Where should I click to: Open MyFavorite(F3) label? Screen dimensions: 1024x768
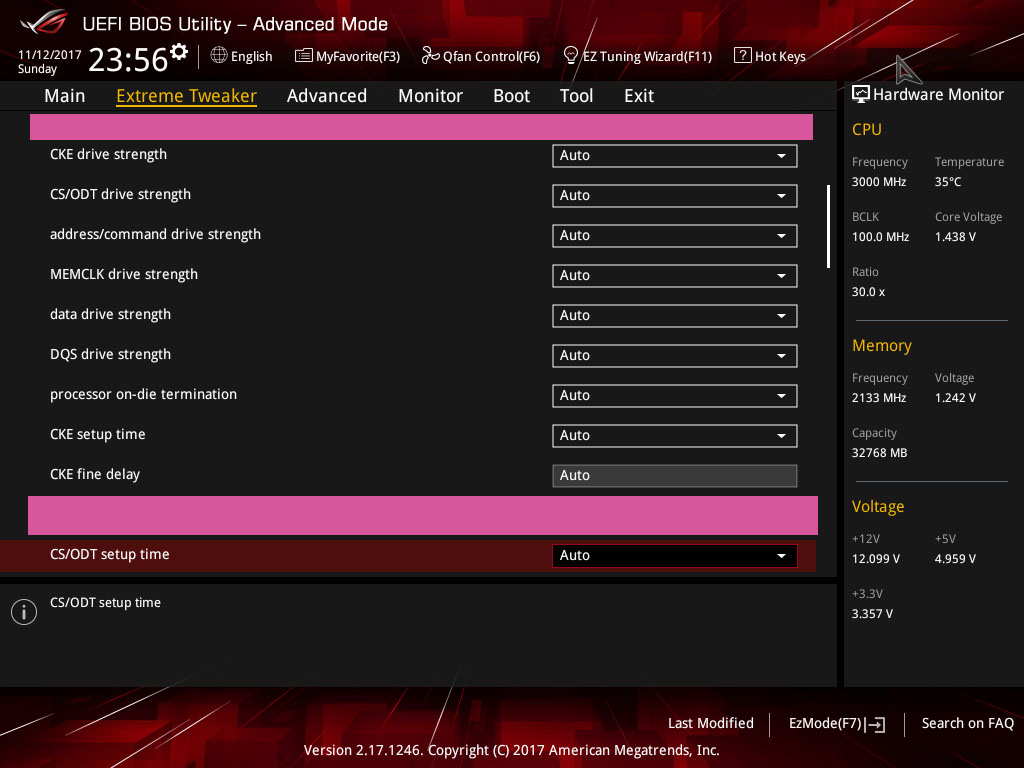(358, 57)
